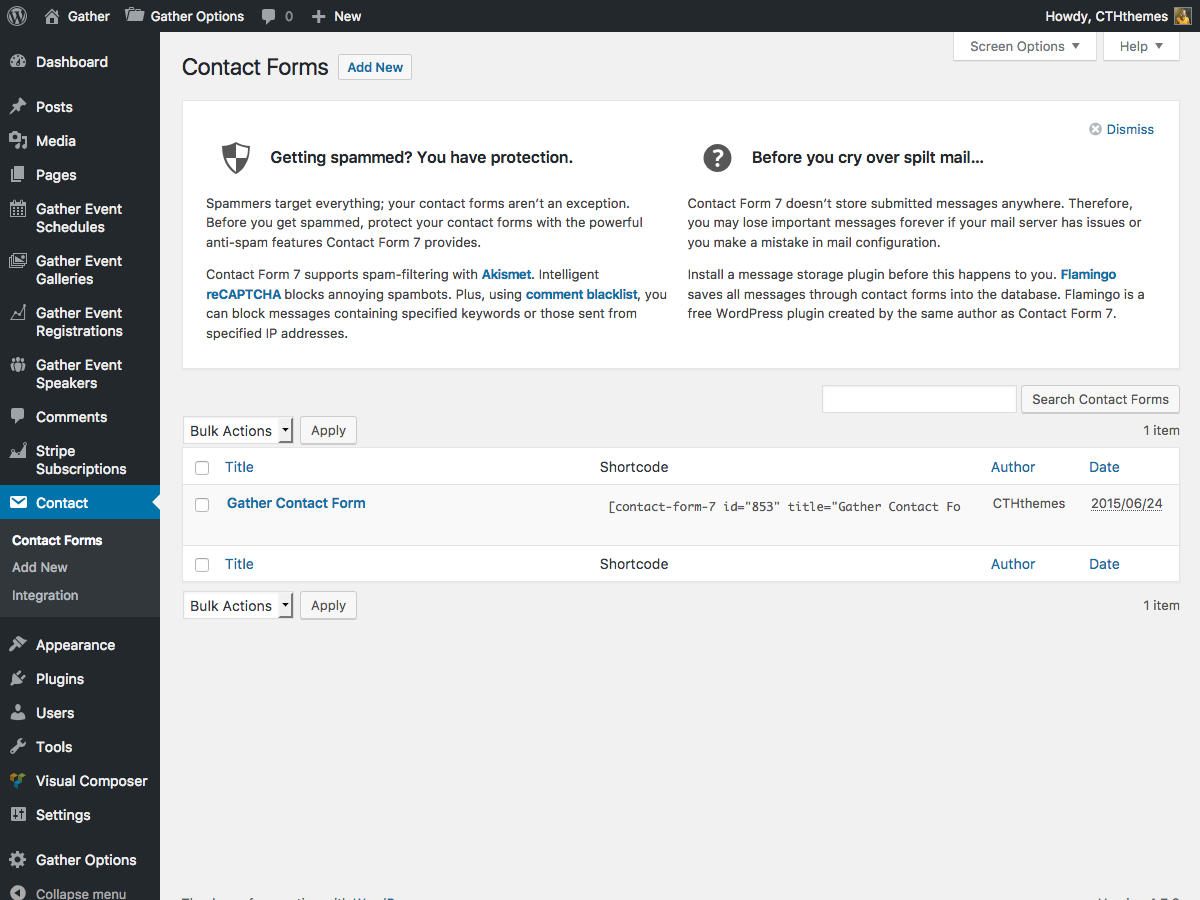1200x900 pixels.
Task: Go to Appearance menu in sidebar
Action: pyautogui.click(x=75, y=645)
